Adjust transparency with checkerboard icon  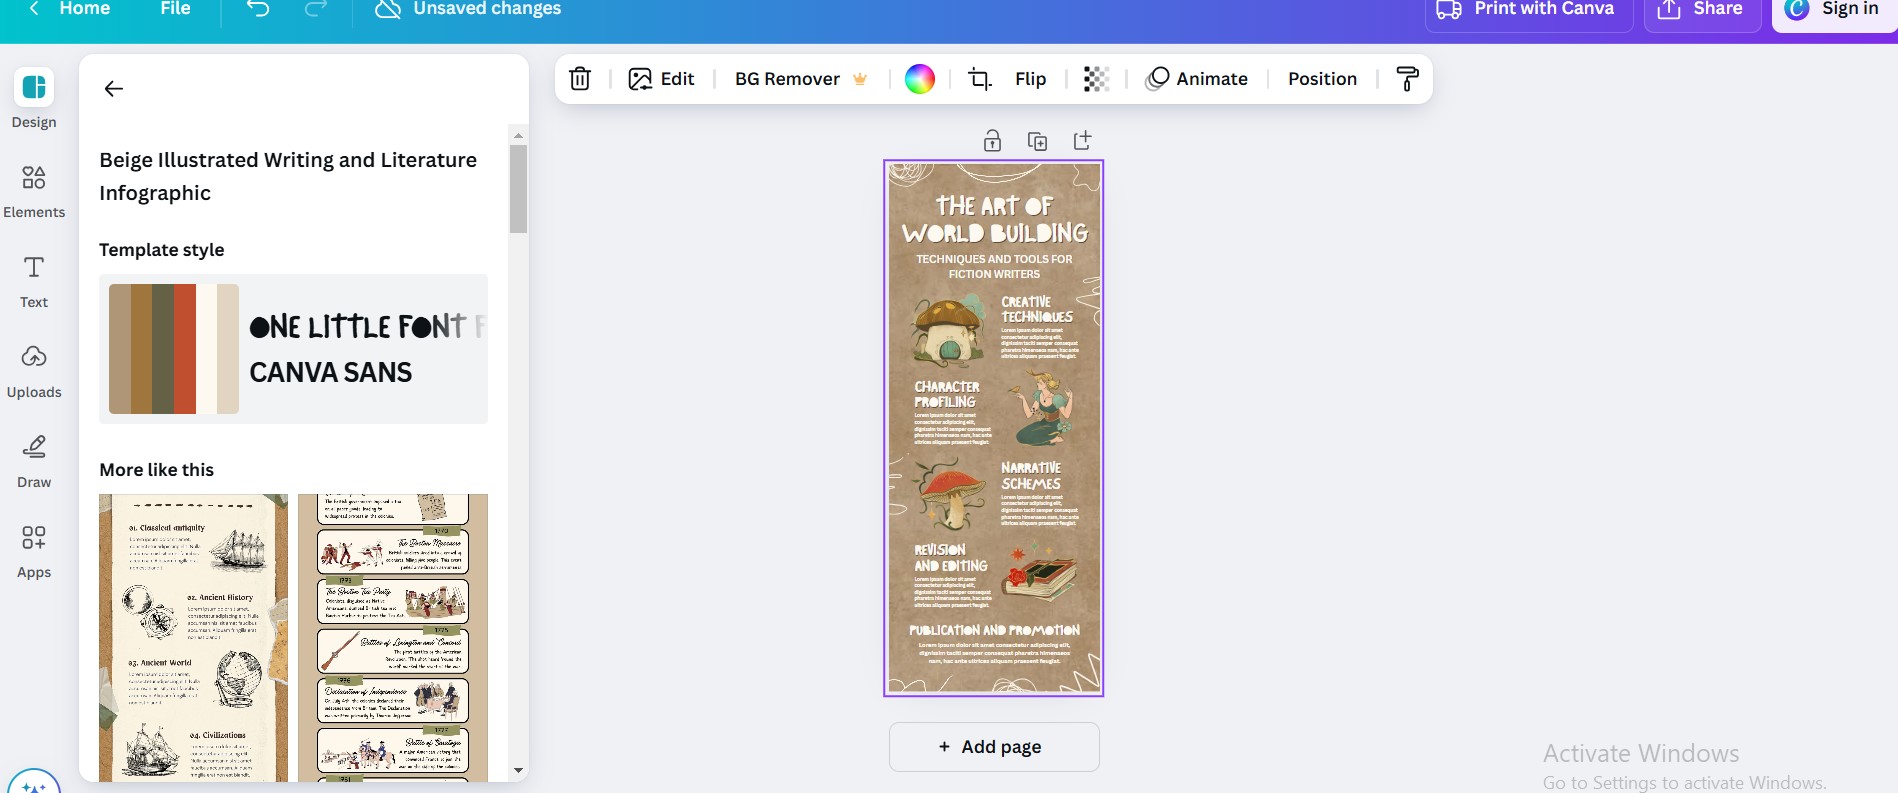click(1097, 79)
